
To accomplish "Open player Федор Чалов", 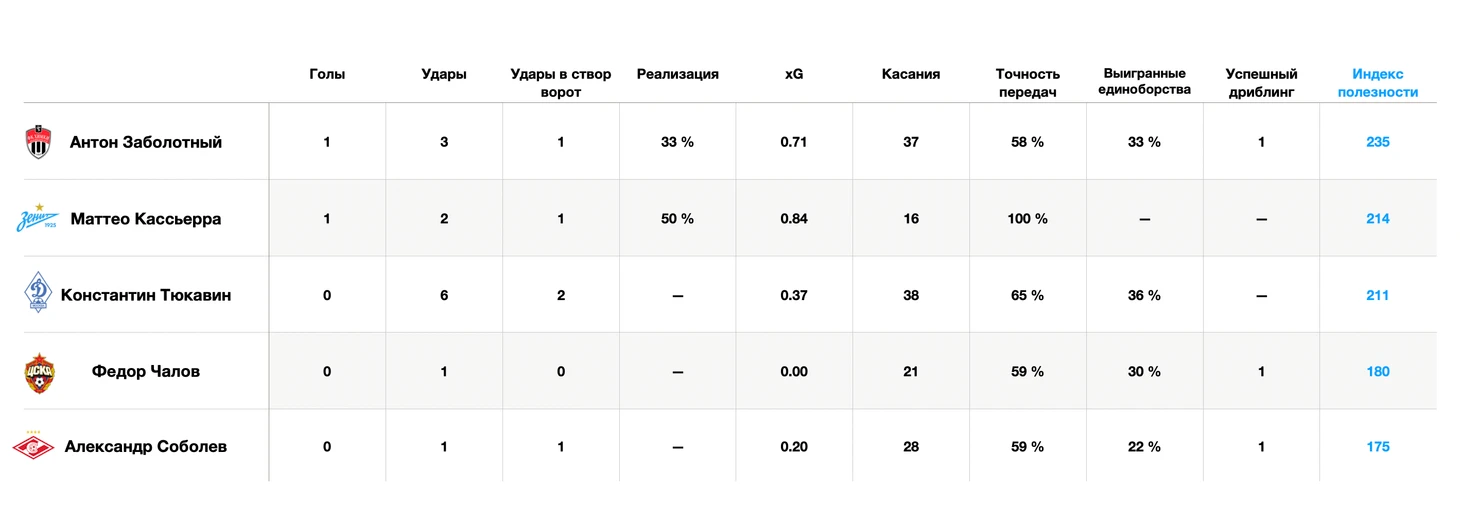I will pyautogui.click(x=146, y=371).
